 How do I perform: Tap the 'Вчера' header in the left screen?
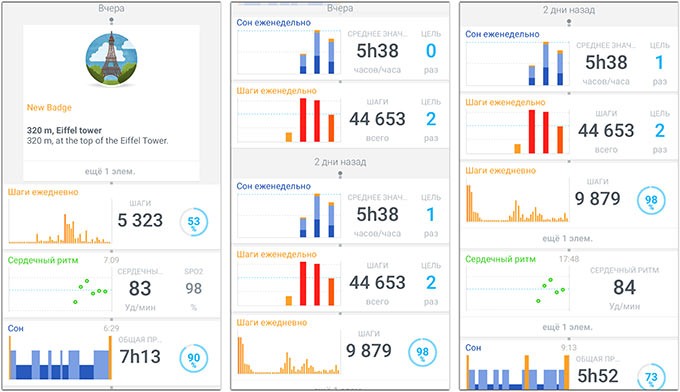coord(111,8)
